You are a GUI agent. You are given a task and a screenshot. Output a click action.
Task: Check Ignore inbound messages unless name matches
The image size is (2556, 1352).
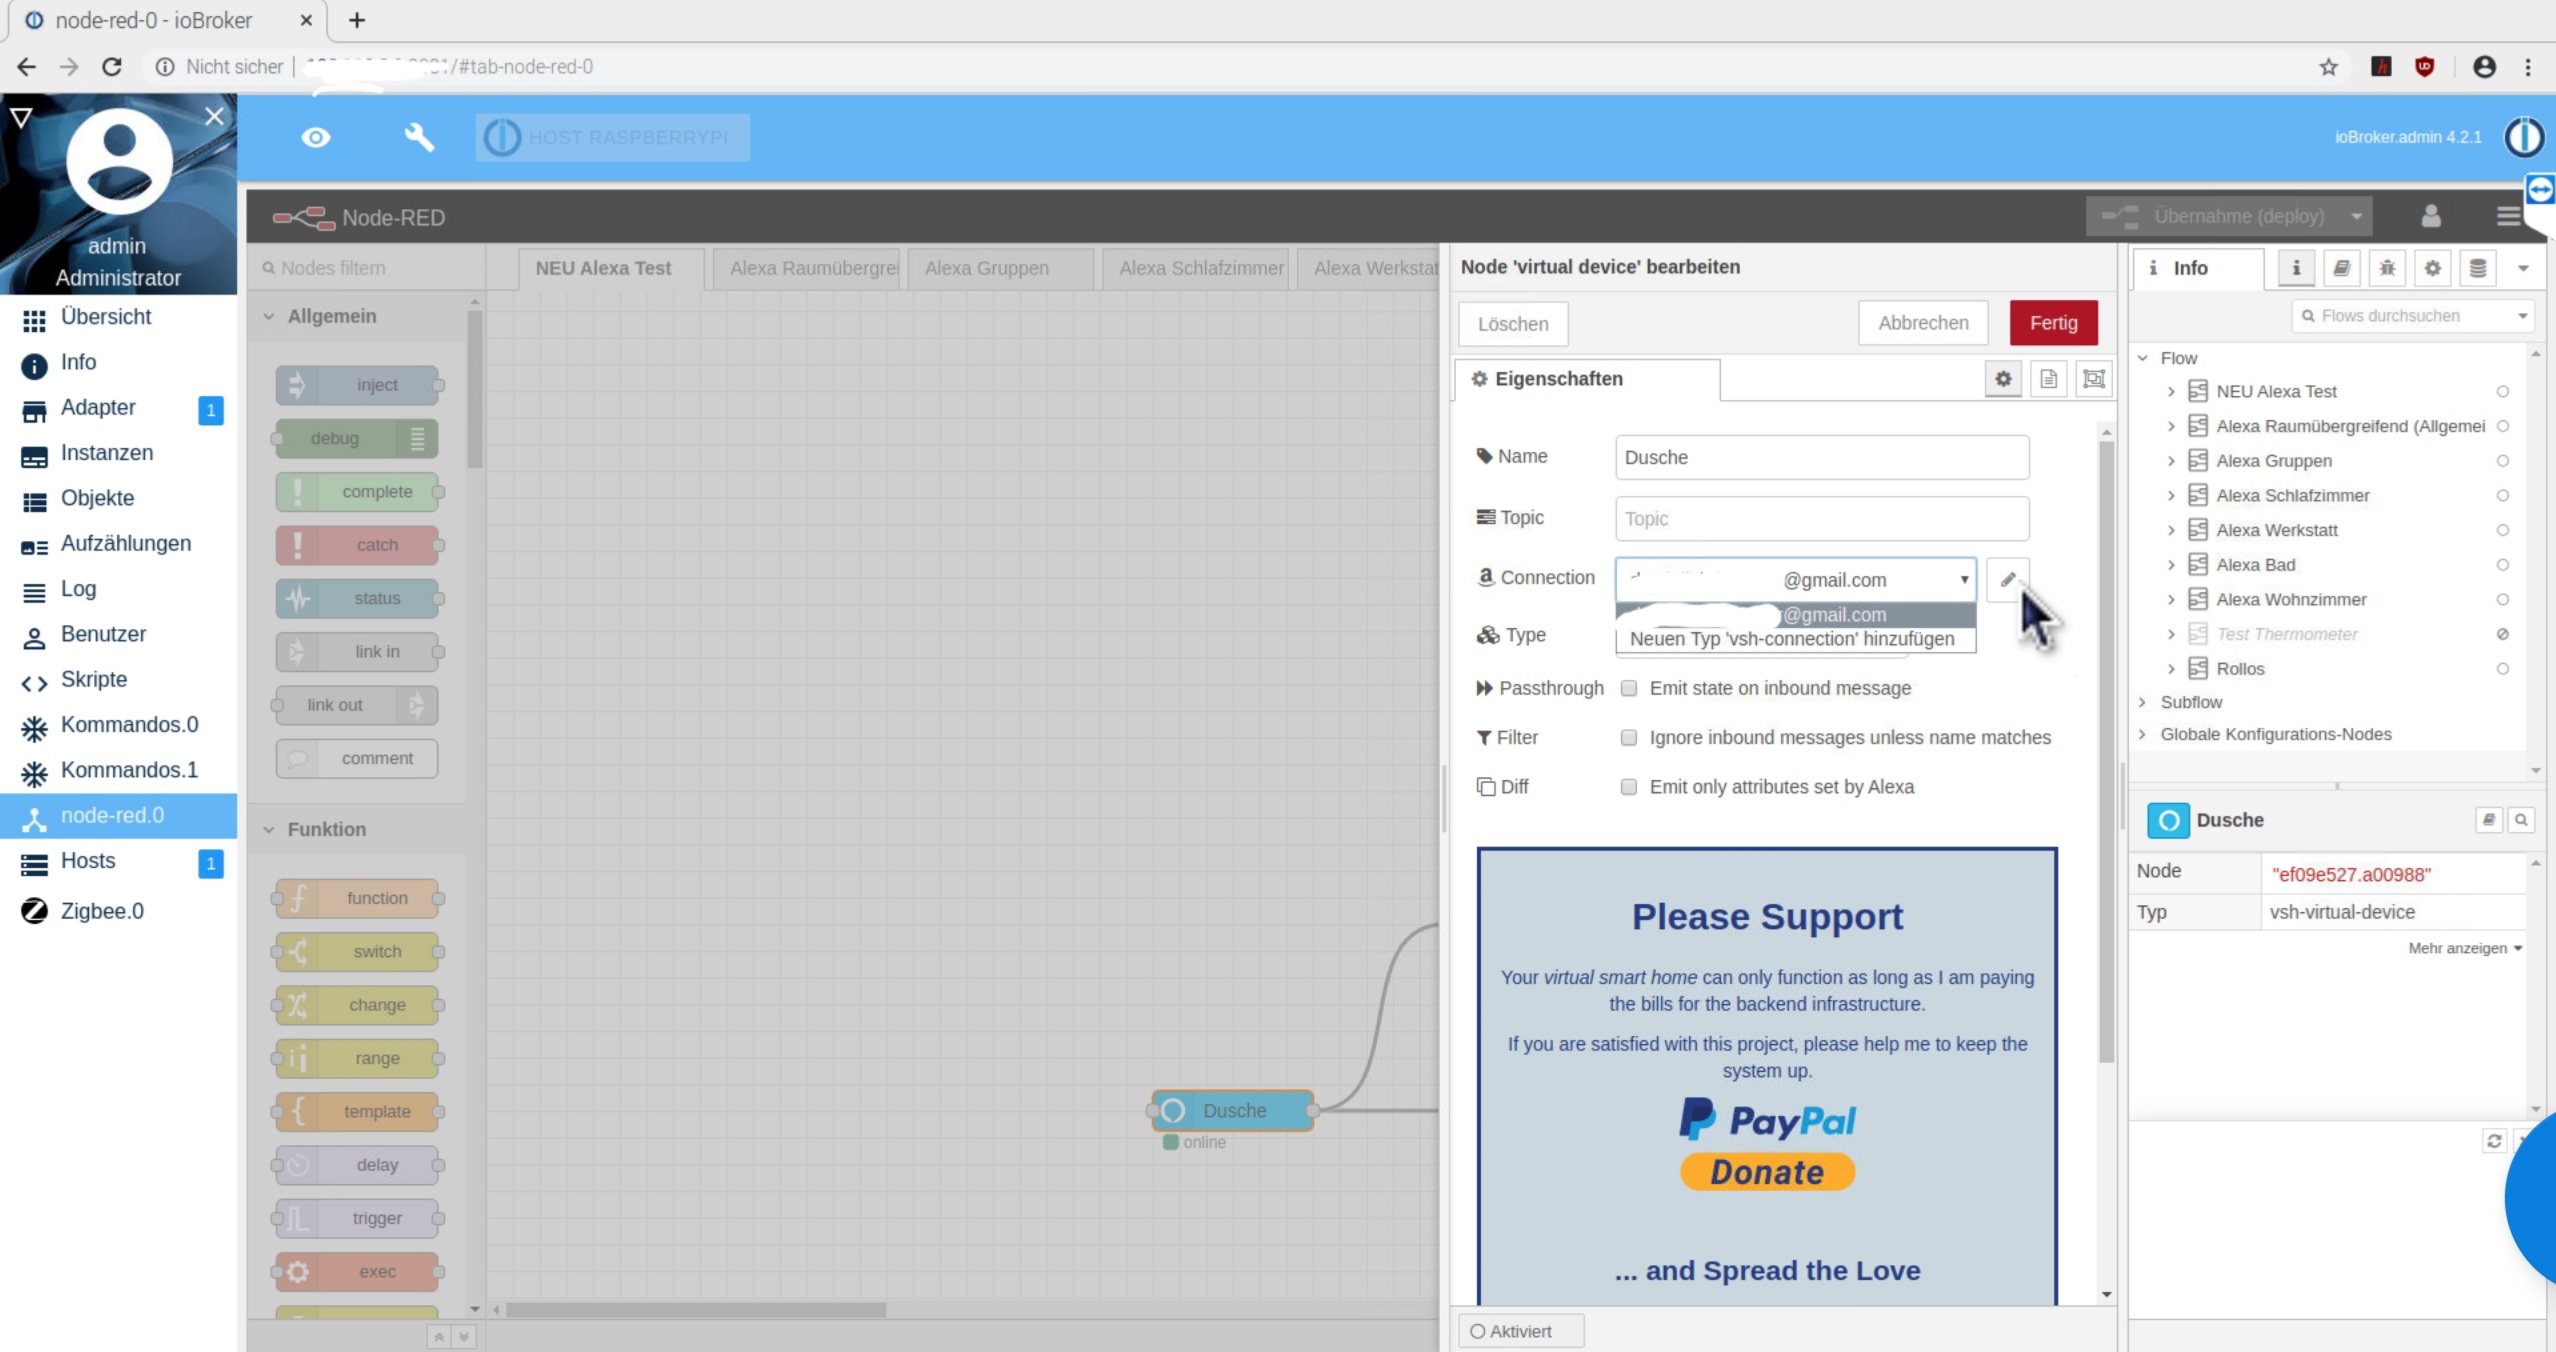coord(1629,737)
